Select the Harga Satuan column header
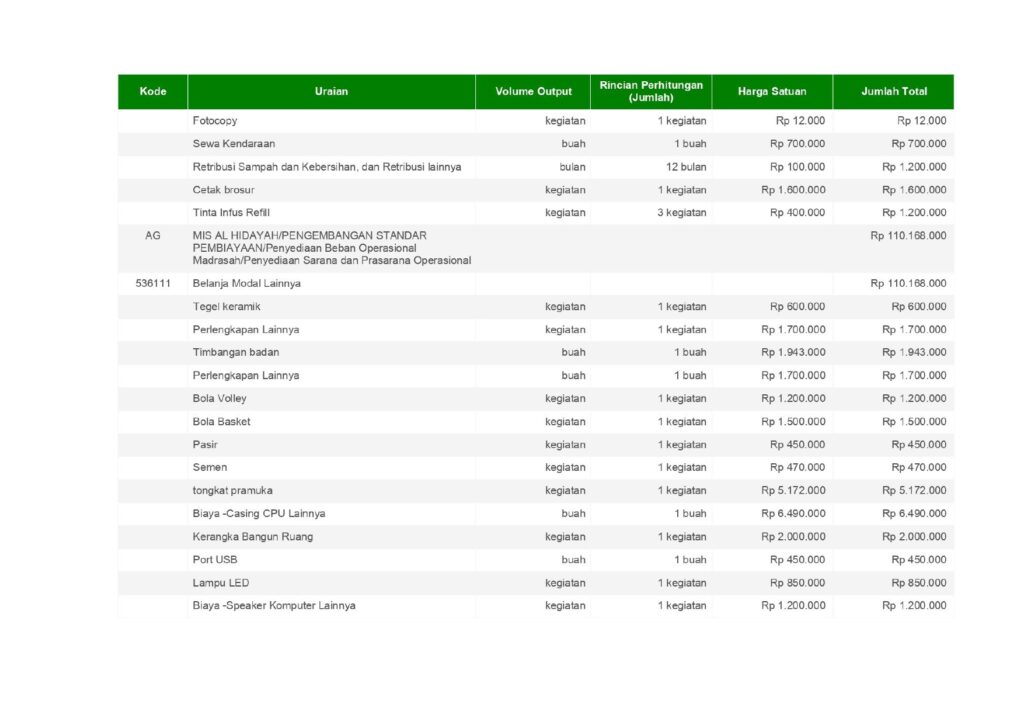Screen dimensions: 1024x725 coord(771,91)
